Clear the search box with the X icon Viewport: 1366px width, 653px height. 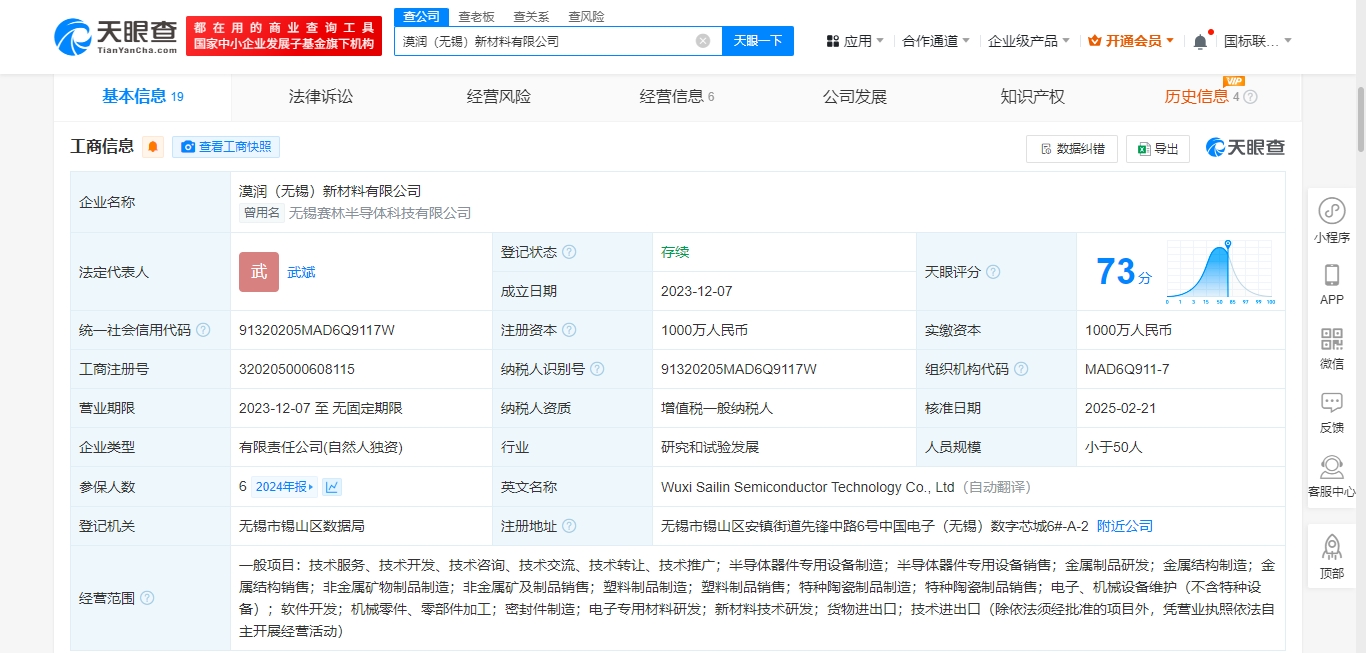[703, 41]
